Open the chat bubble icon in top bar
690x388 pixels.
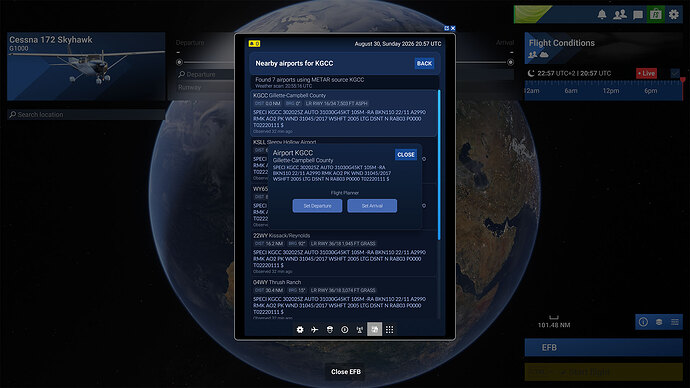click(x=638, y=15)
